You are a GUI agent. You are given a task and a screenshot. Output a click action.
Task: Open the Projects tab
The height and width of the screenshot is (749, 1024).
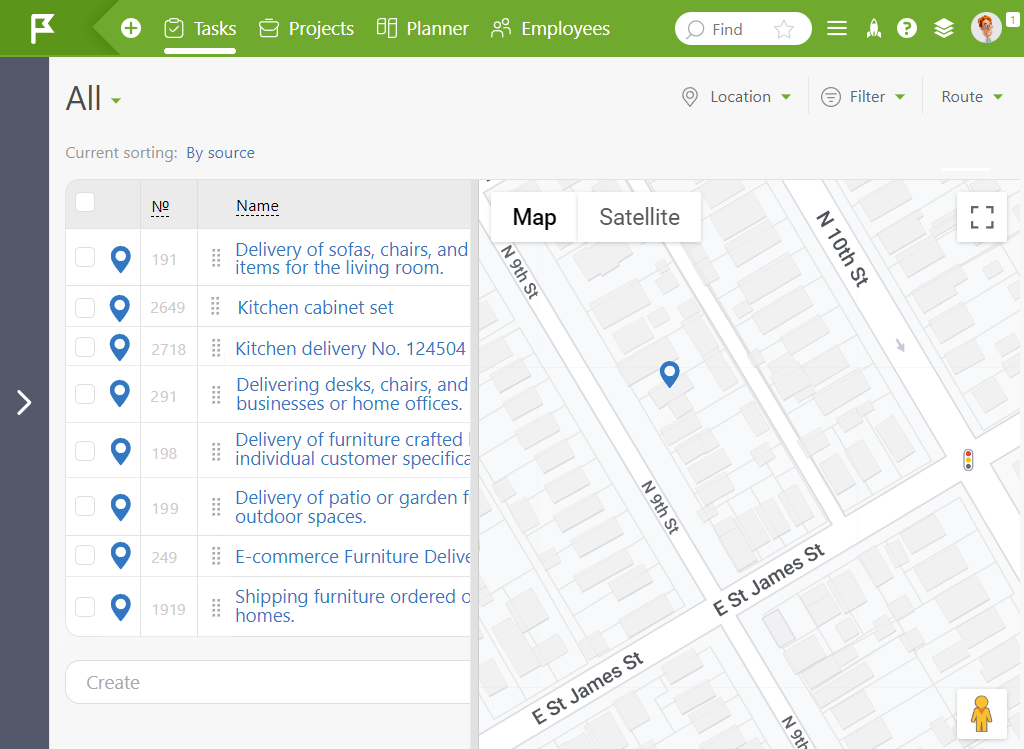click(x=306, y=29)
